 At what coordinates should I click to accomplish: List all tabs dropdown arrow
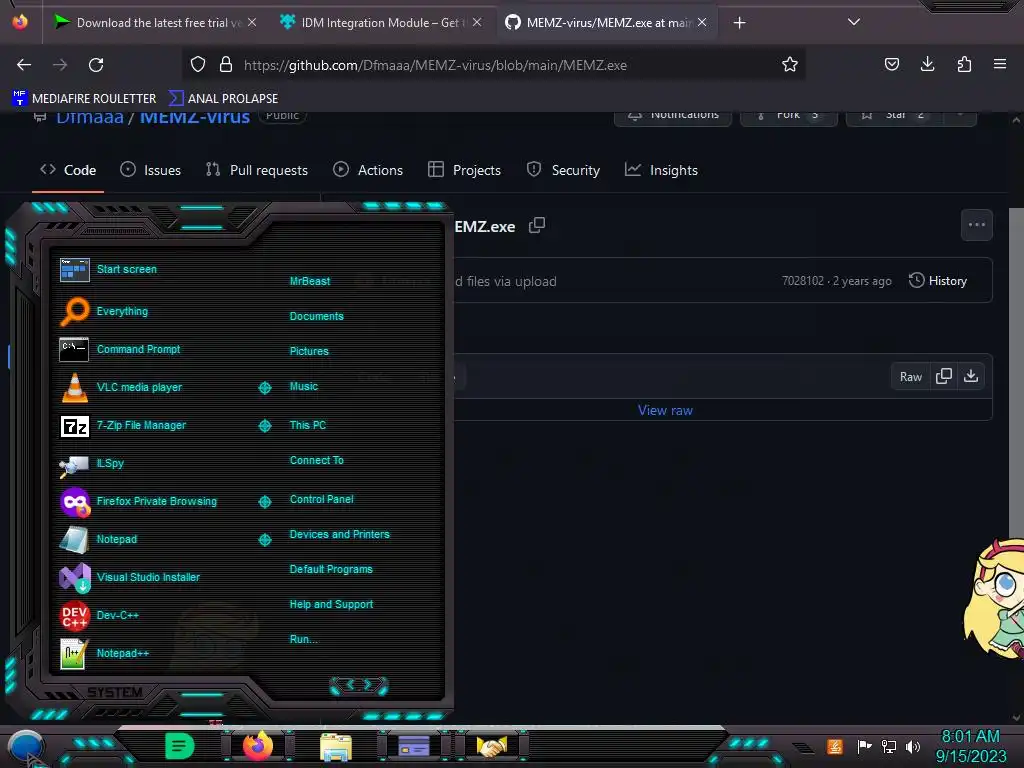coord(854,22)
